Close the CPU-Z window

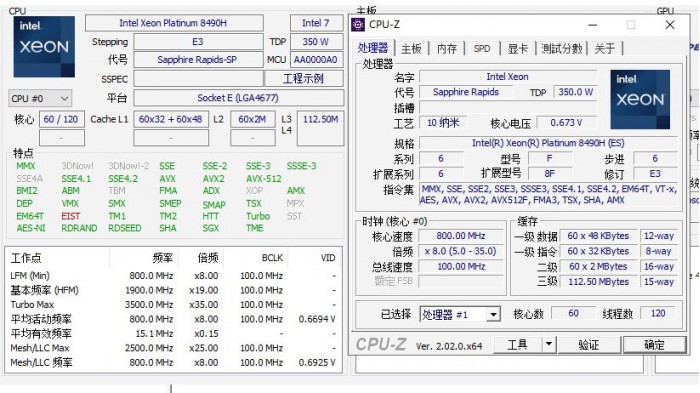pyautogui.click(x=670, y=25)
